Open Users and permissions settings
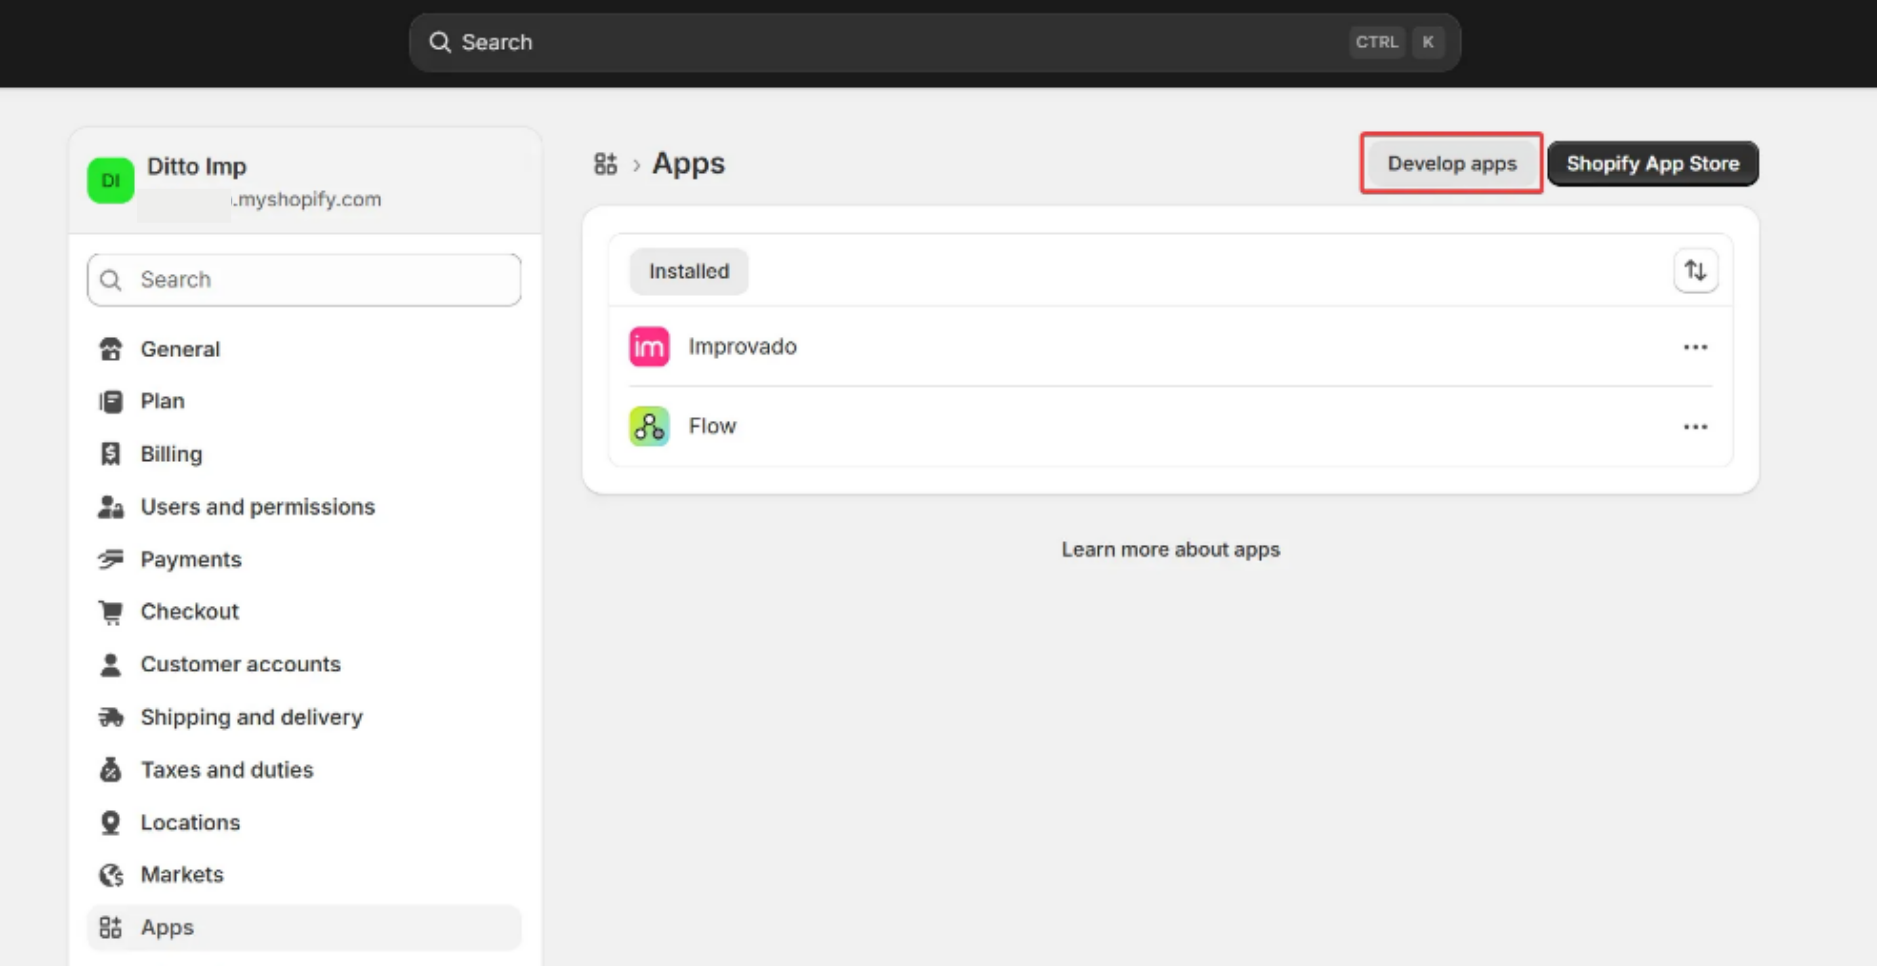Image resolution: width=1877 pixels, height=966 pixels. pos(257,507)
